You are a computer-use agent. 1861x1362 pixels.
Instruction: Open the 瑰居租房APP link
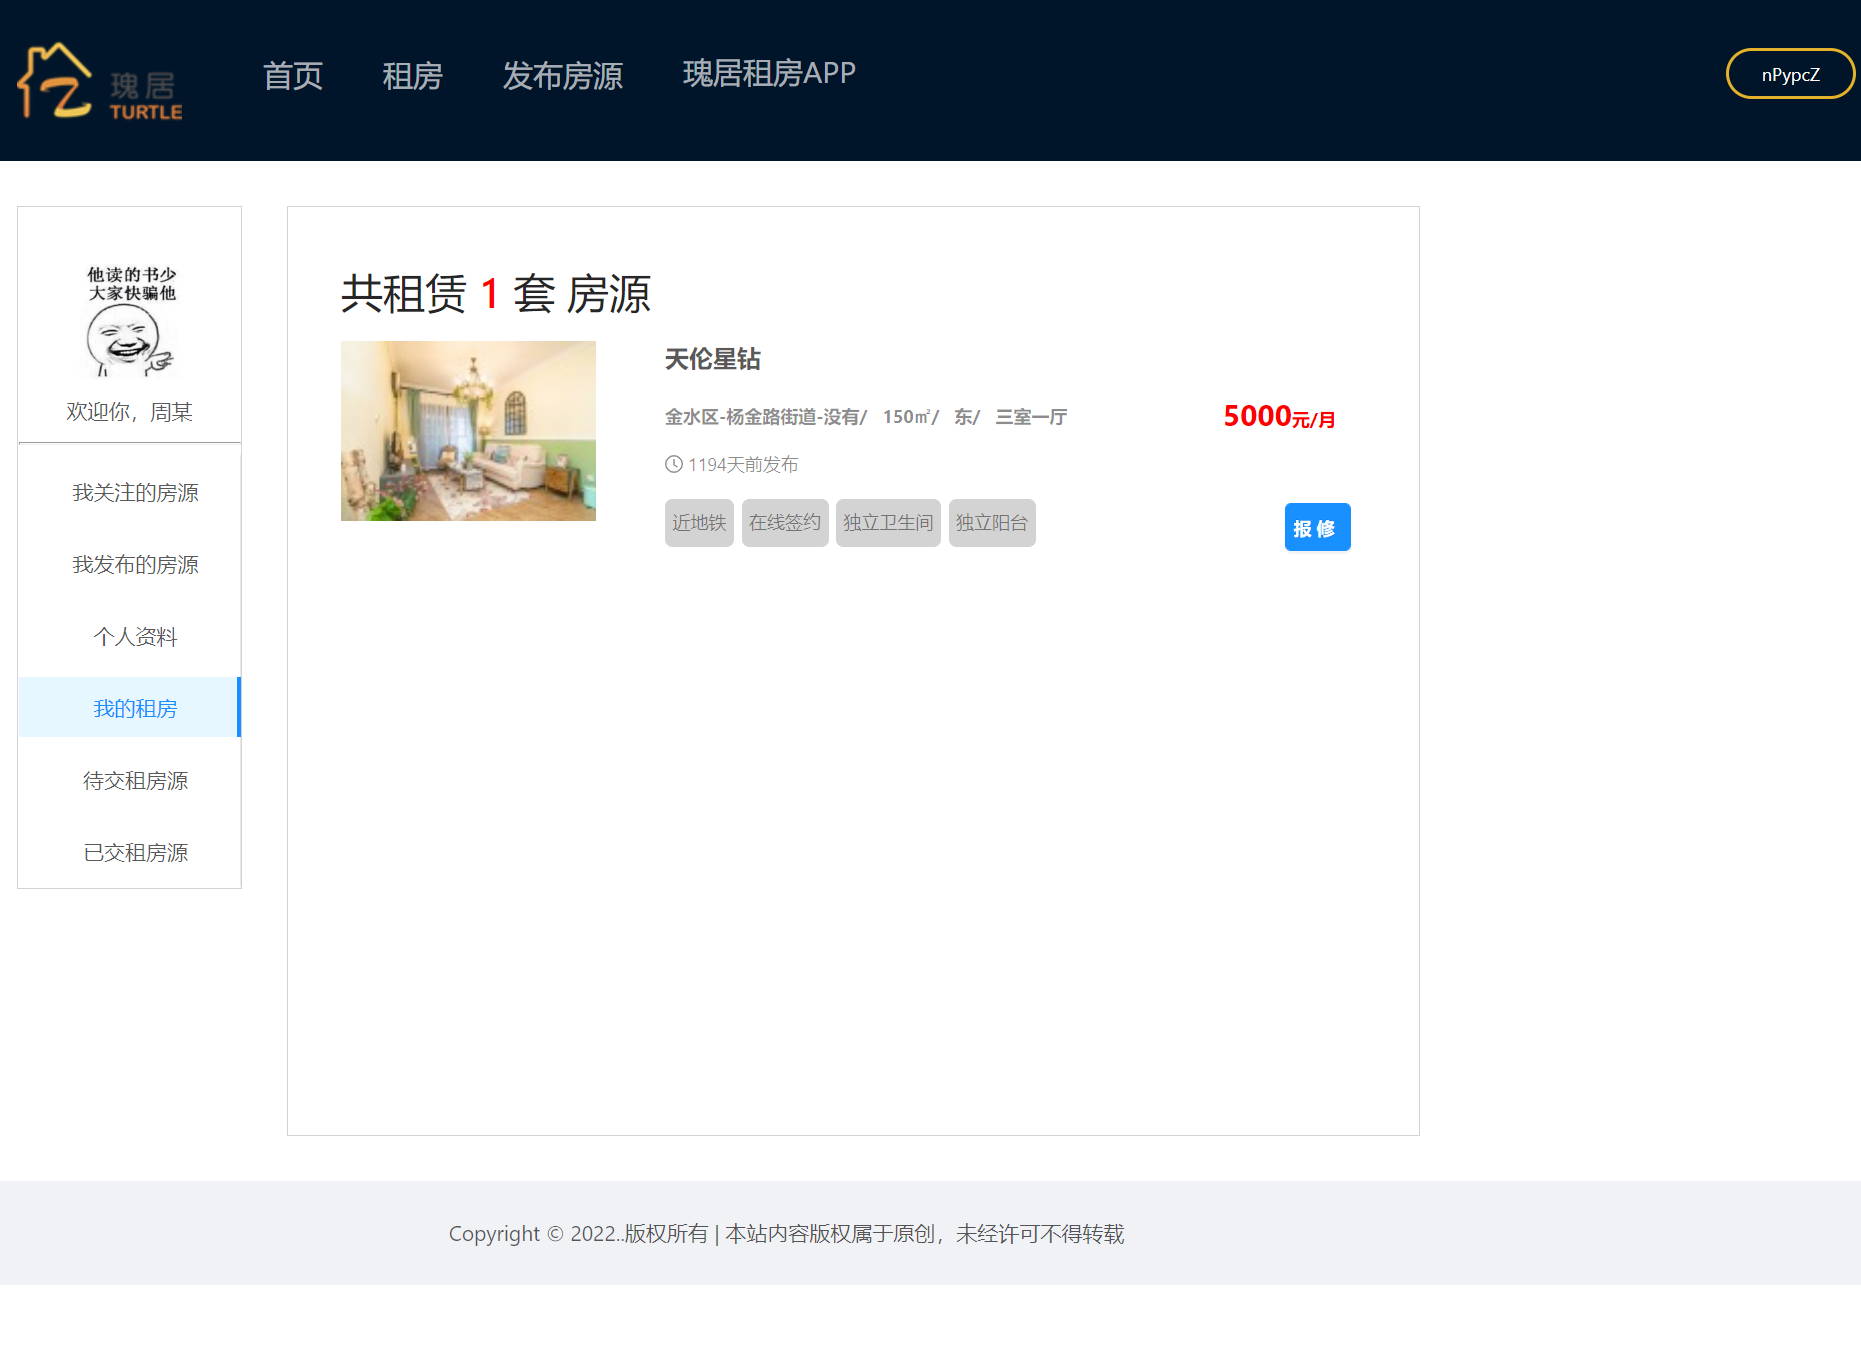[x=769, y=73]
